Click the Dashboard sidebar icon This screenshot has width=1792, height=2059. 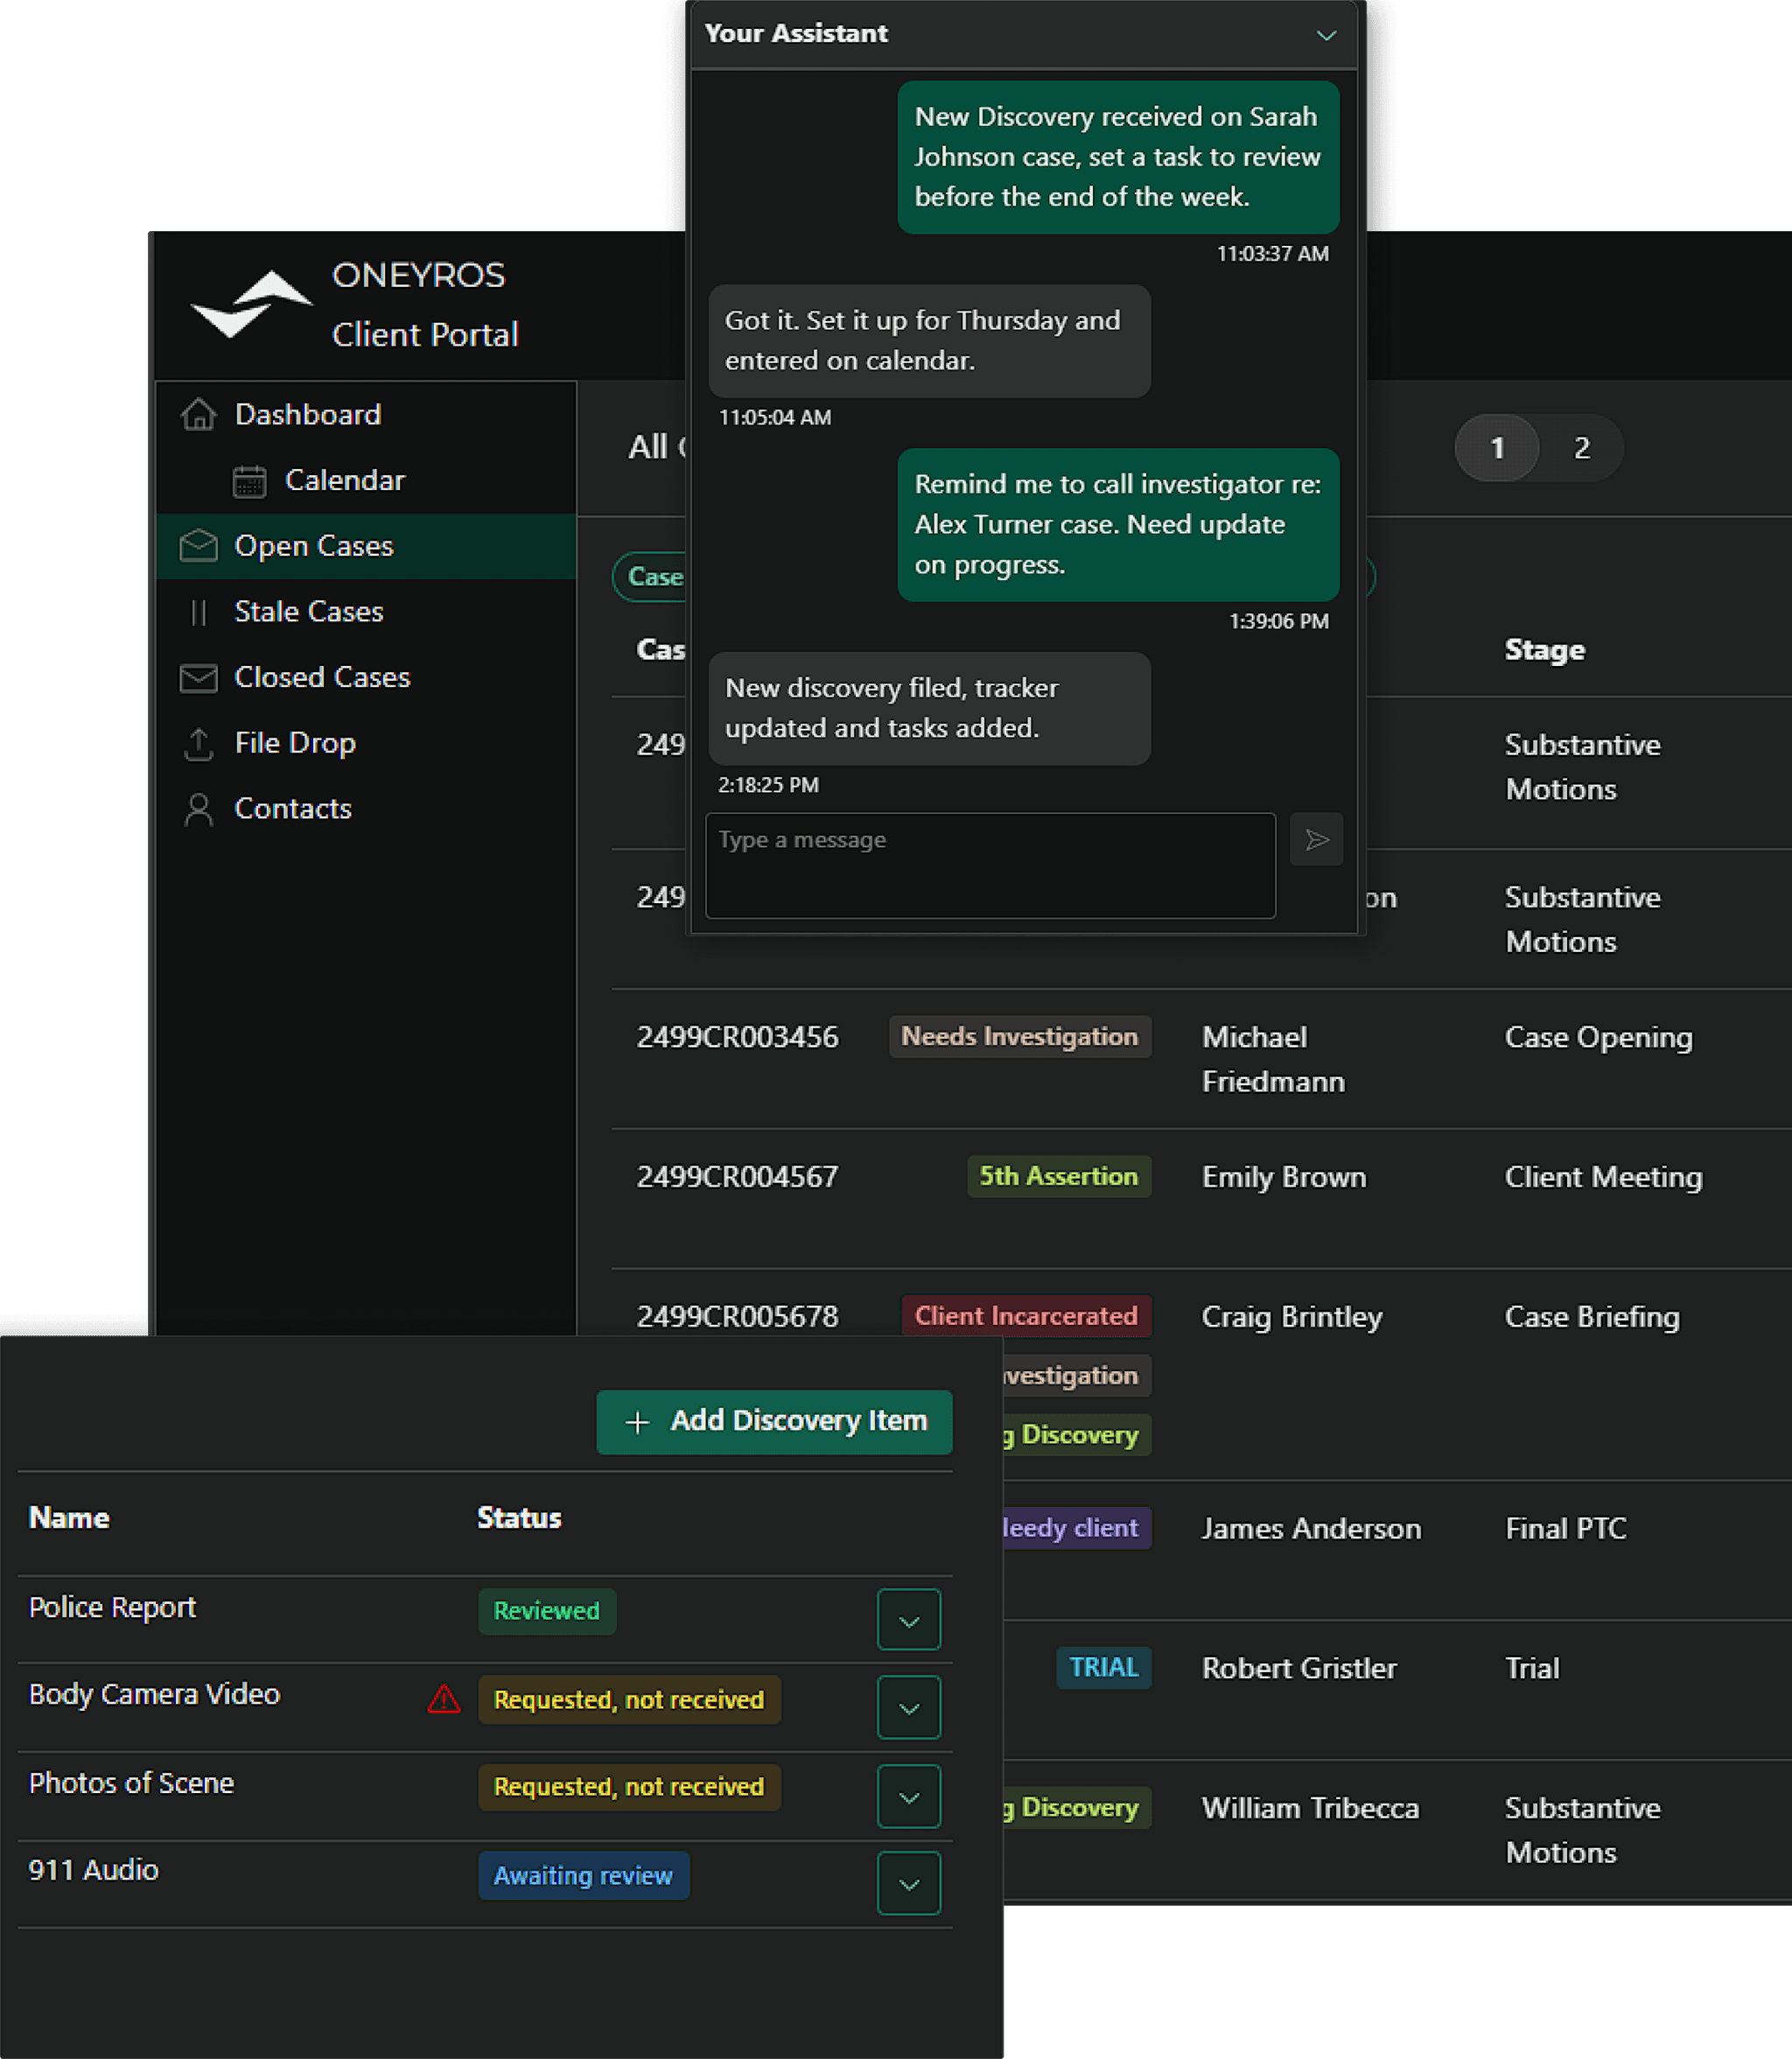coord(199,413)
